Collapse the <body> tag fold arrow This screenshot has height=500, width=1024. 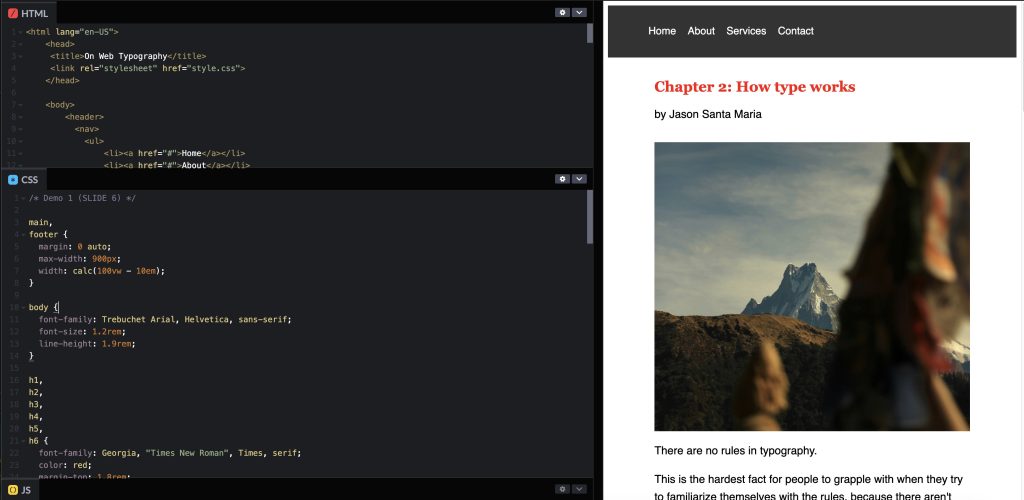tap(22, 104)
